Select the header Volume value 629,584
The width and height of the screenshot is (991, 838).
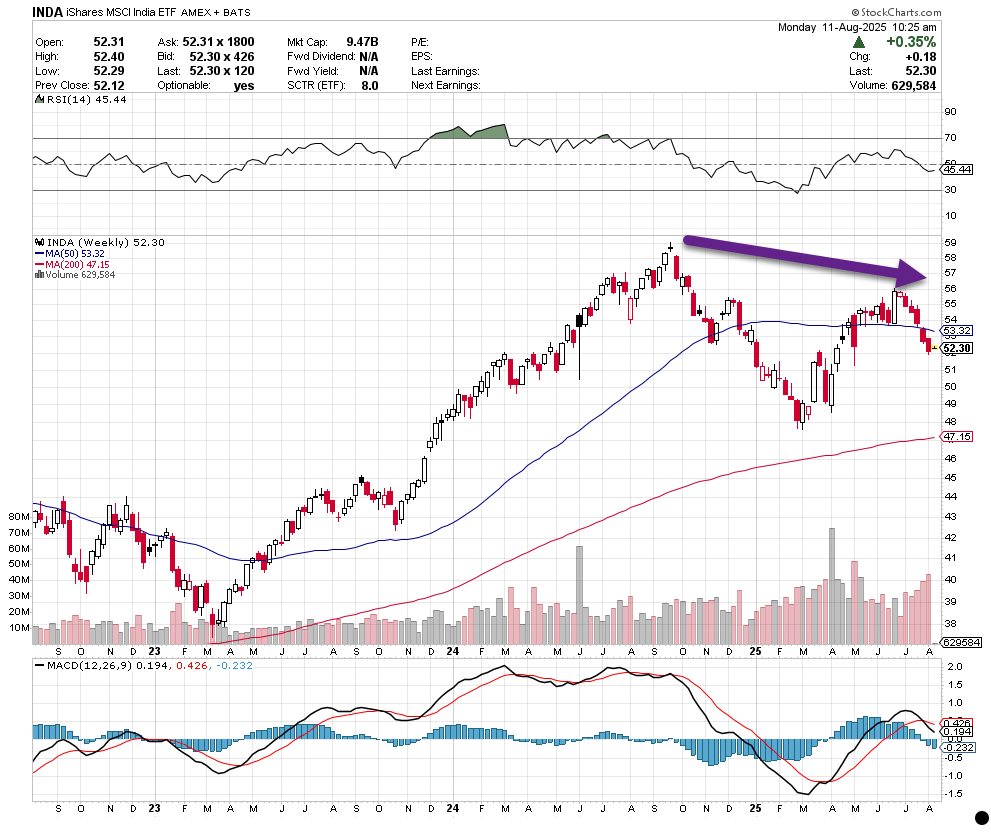914,86
